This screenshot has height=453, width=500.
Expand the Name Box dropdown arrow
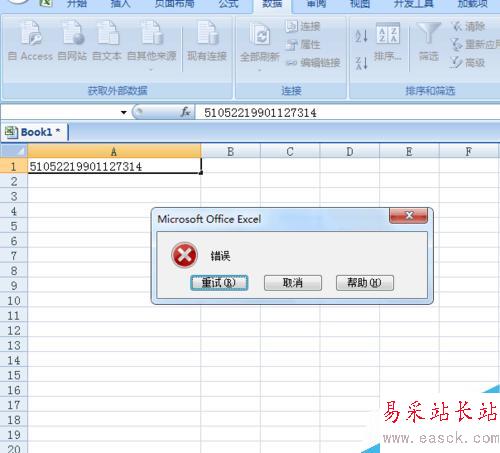[x=124, y=112]
